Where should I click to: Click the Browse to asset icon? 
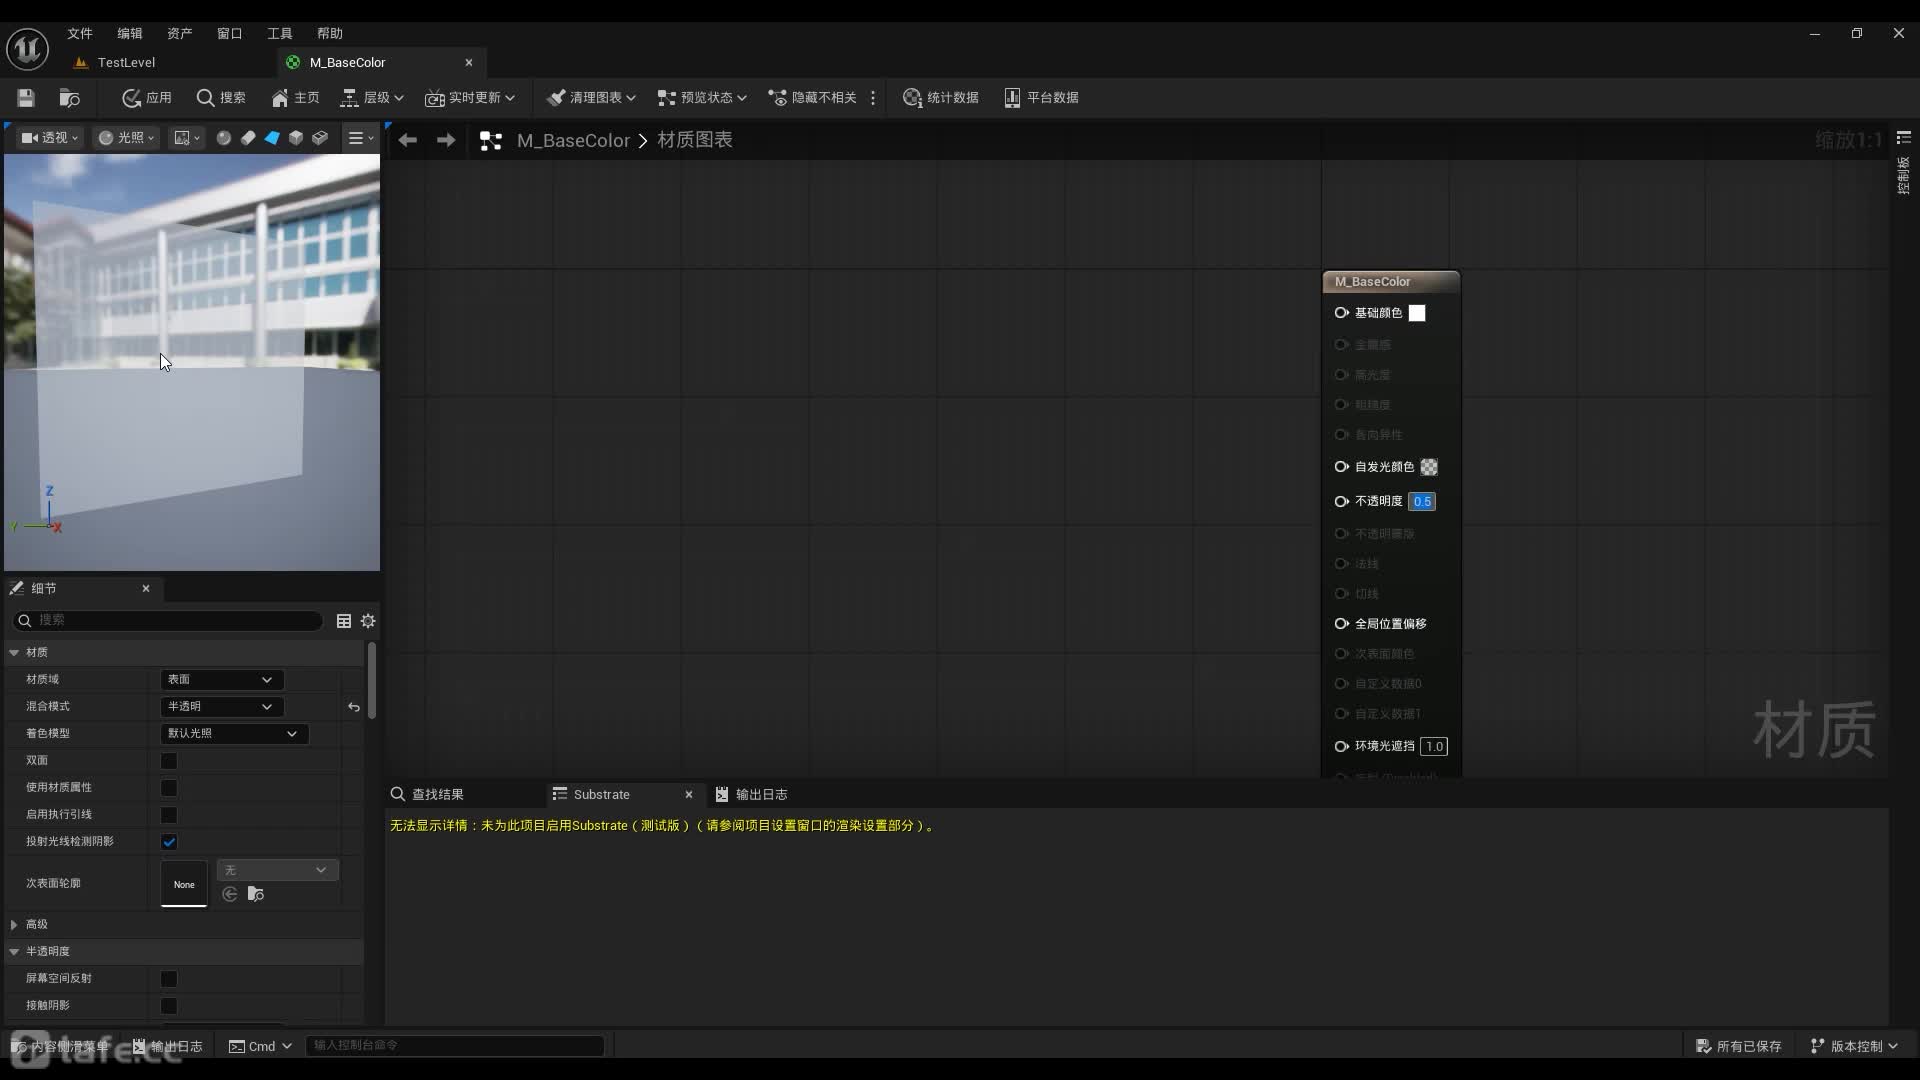point(69,97)
